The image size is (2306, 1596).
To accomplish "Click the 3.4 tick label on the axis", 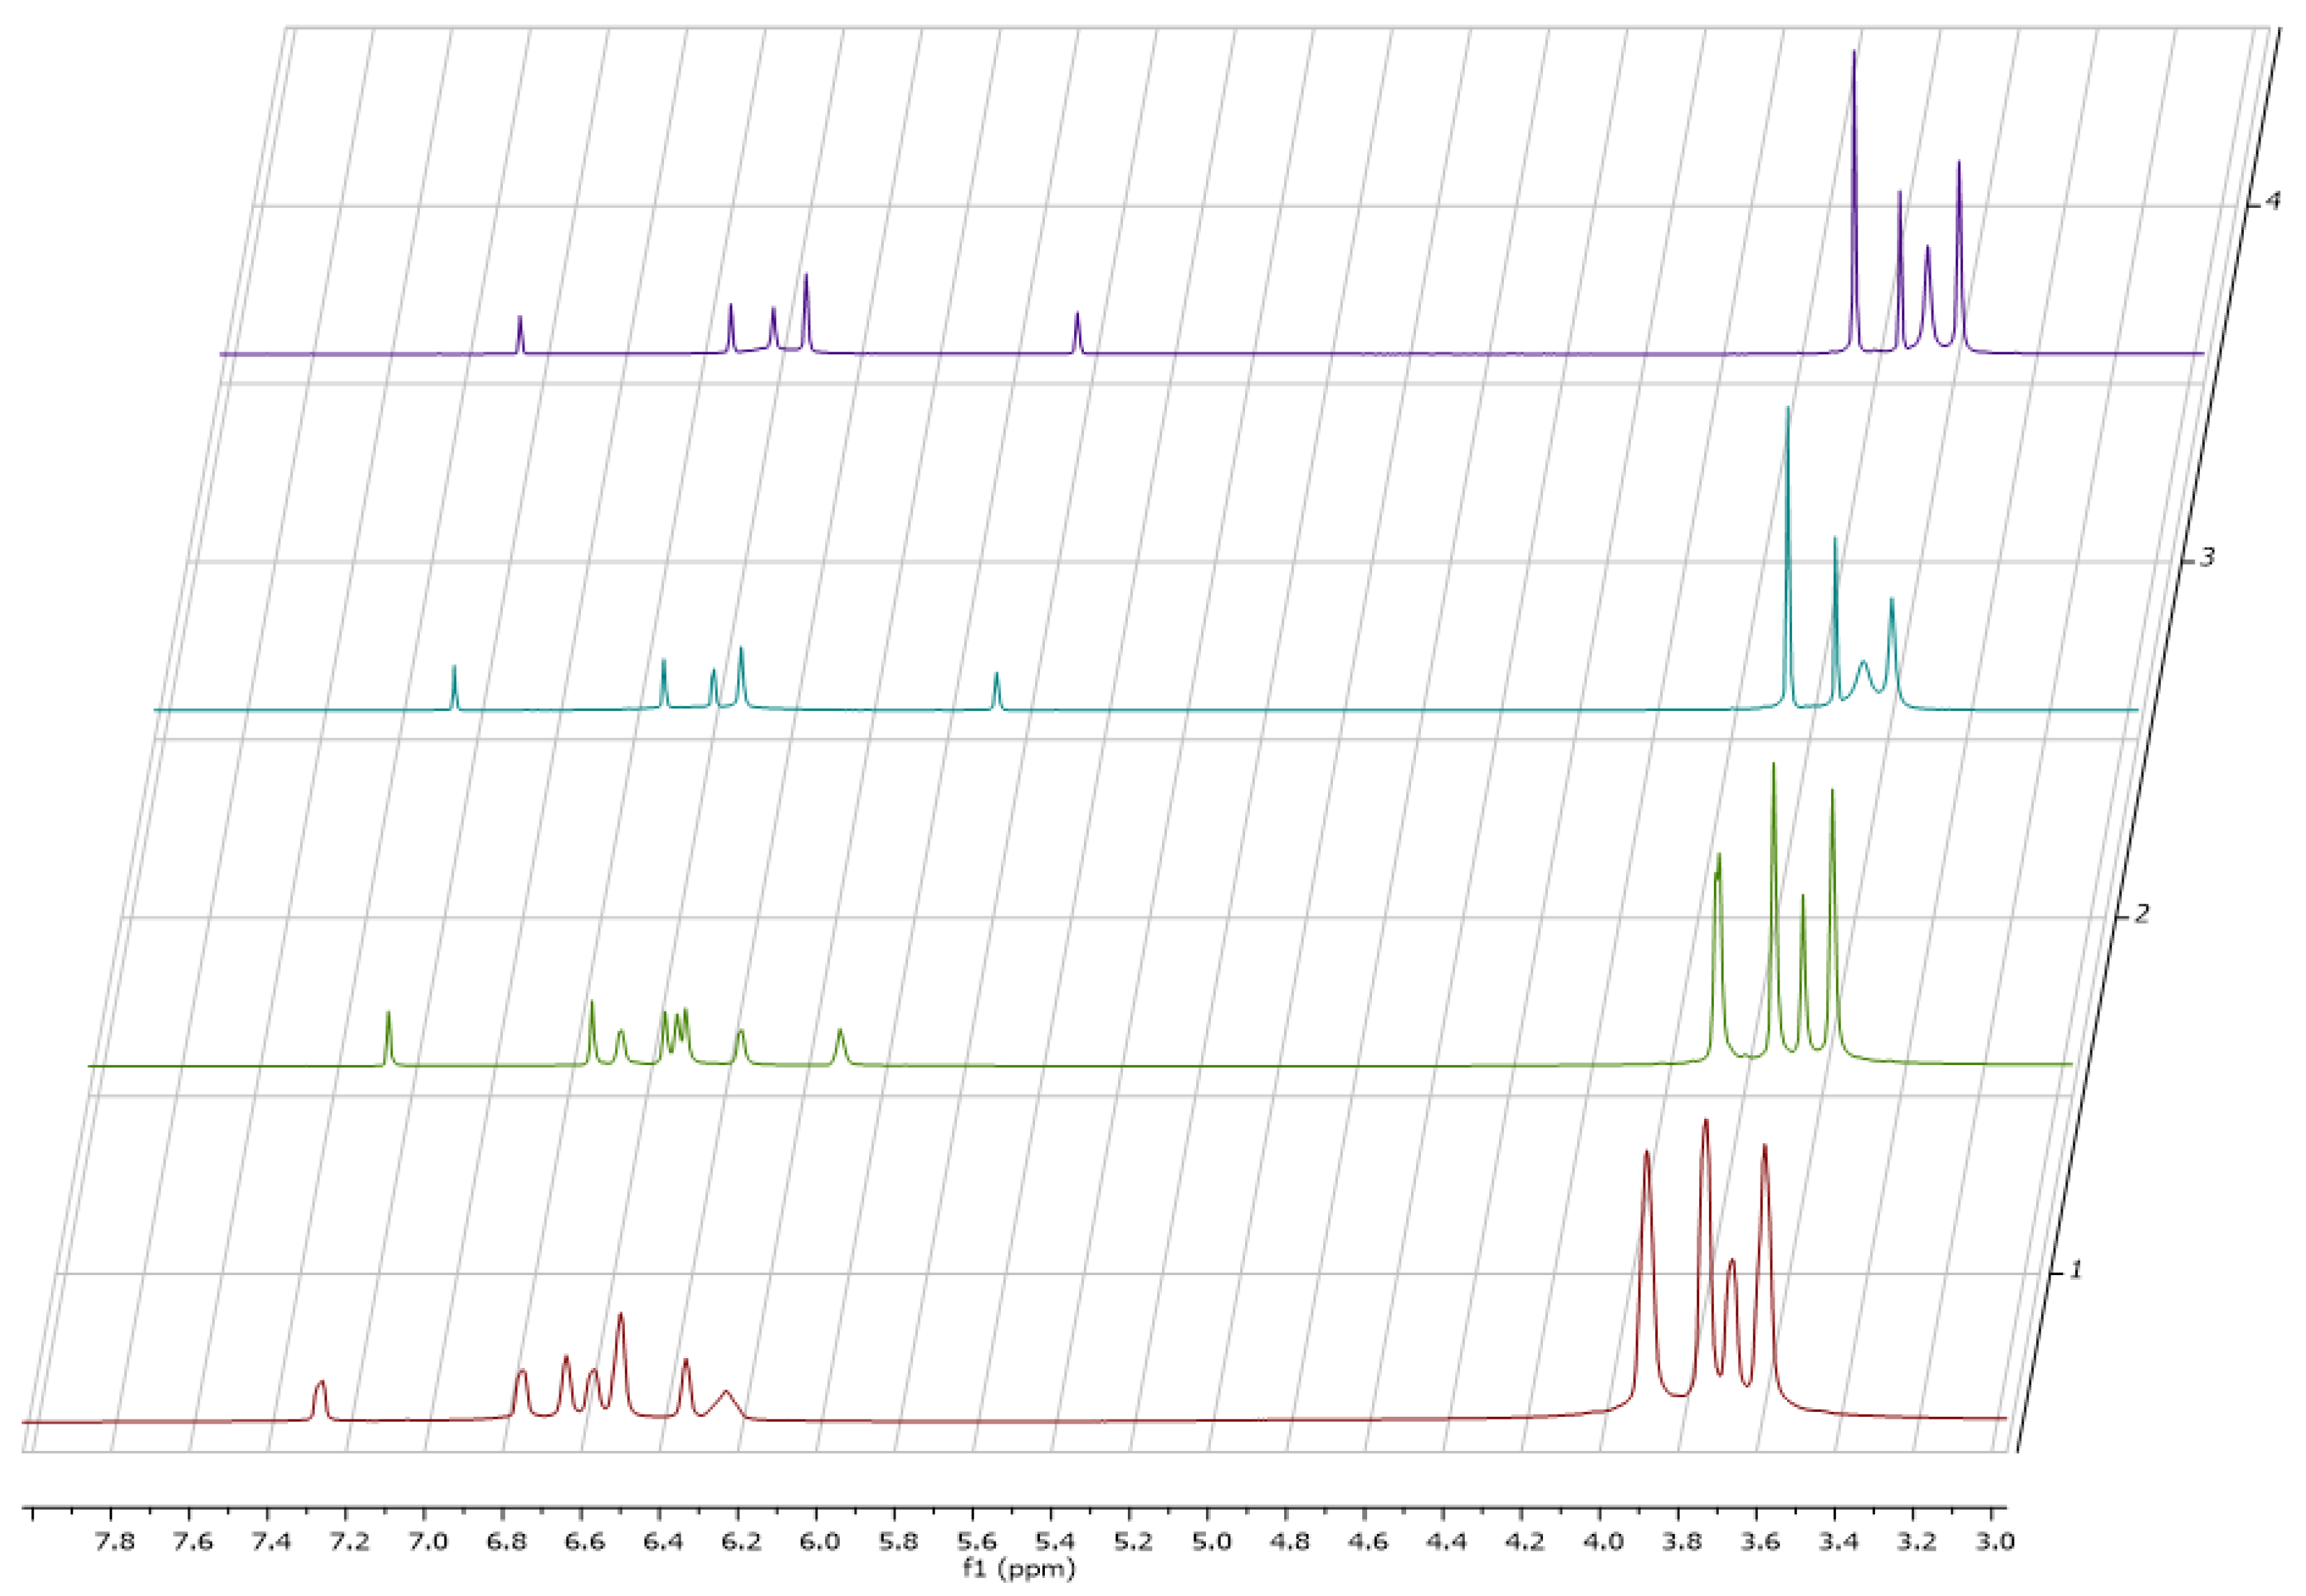I will point(1838,1541).
